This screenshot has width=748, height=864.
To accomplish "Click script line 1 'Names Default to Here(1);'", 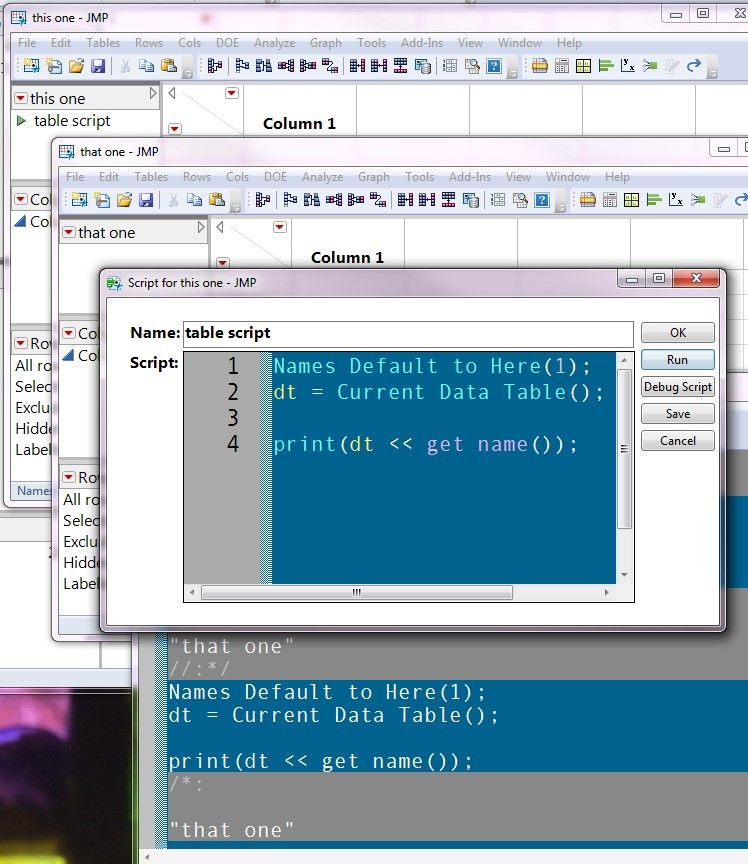I will point(432,366).
